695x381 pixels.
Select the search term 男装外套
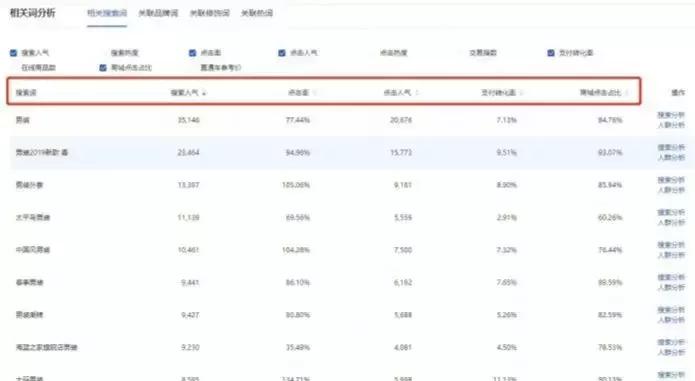(x=29, y=185)
